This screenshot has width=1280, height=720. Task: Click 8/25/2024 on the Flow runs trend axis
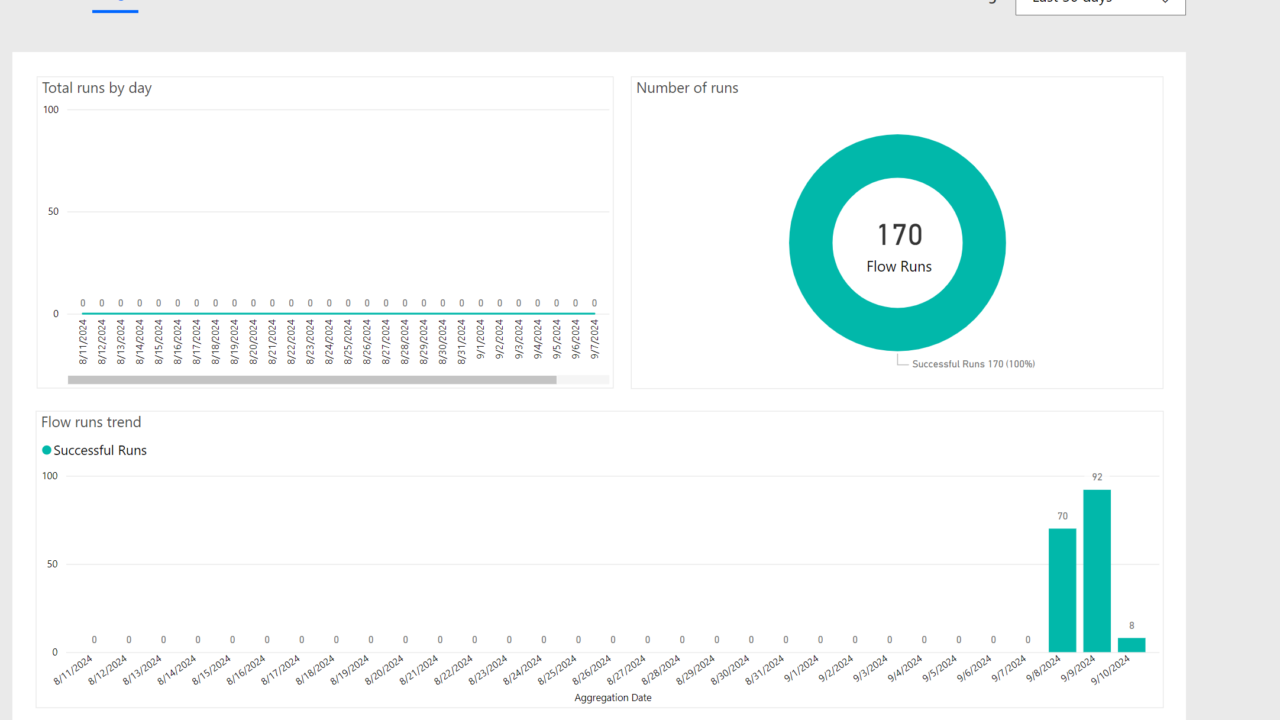tap(559, 671)
